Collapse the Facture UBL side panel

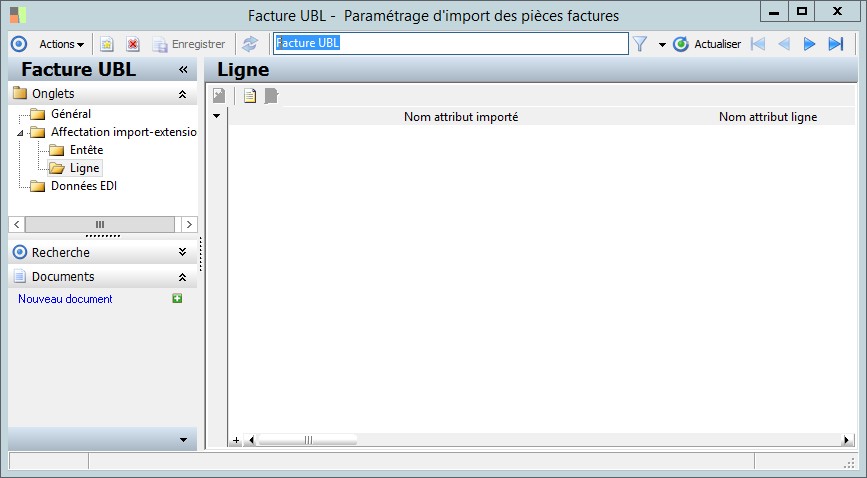[183, 70]
